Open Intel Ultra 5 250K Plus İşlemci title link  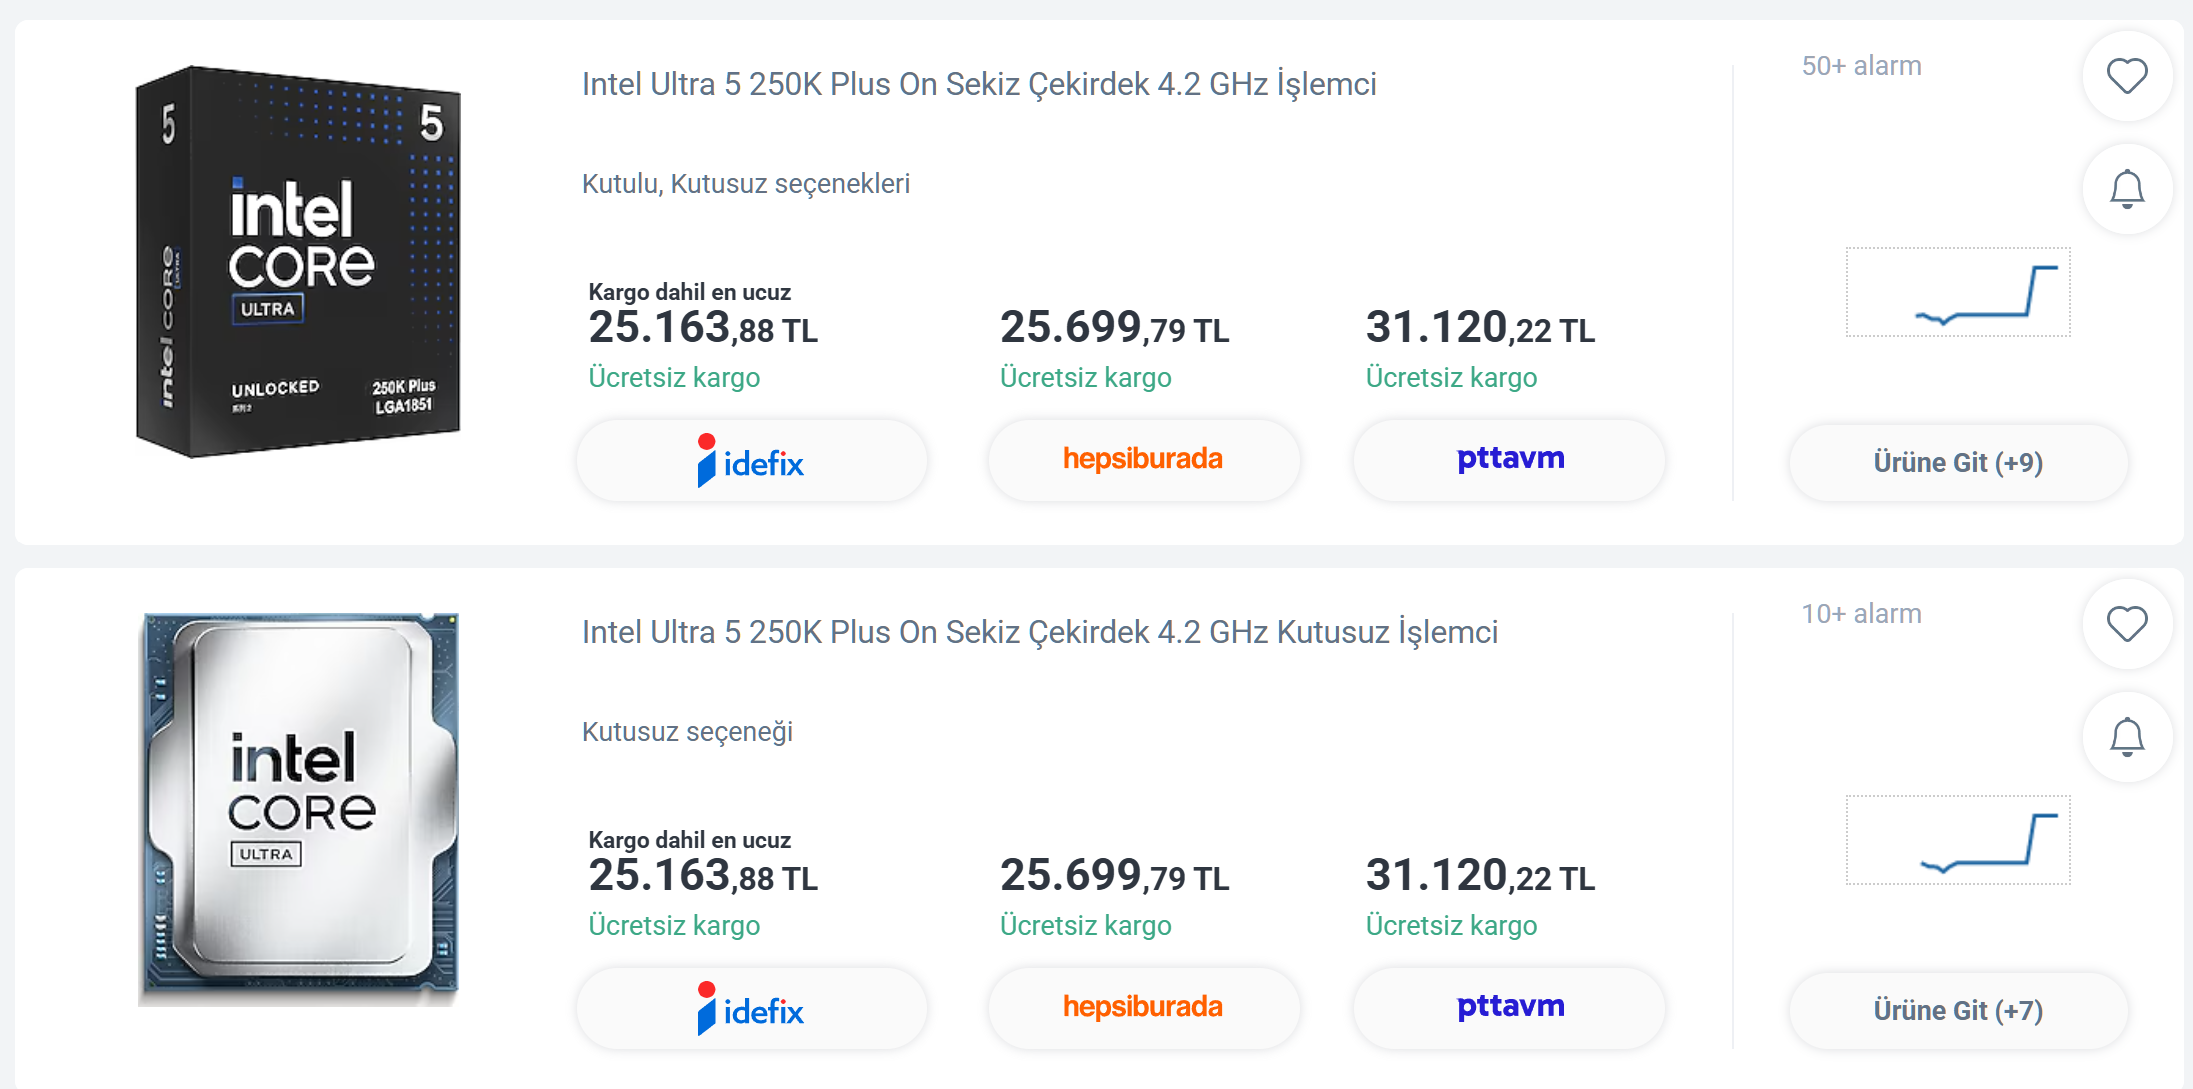coord(979,84)
